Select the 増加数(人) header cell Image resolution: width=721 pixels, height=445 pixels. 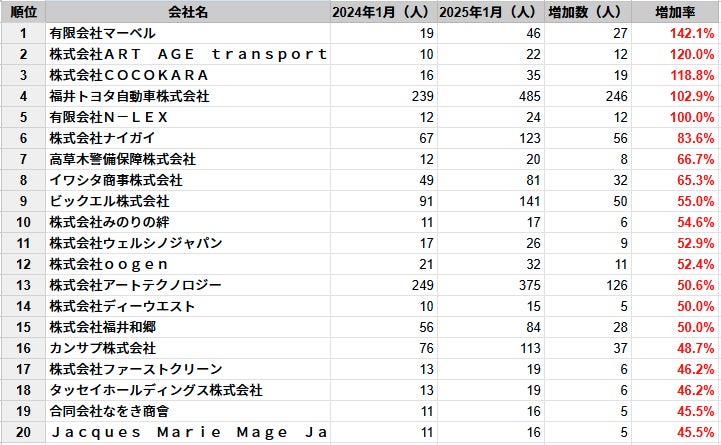click(x=589, y=12)
